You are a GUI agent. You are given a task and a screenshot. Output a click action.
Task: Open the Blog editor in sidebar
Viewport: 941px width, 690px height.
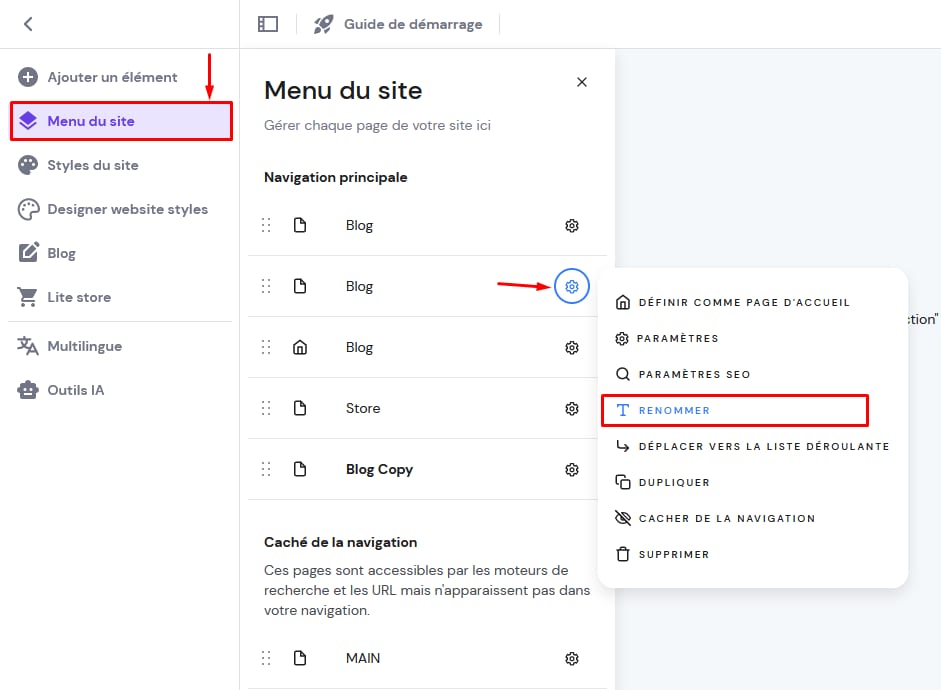coord(61,253)
